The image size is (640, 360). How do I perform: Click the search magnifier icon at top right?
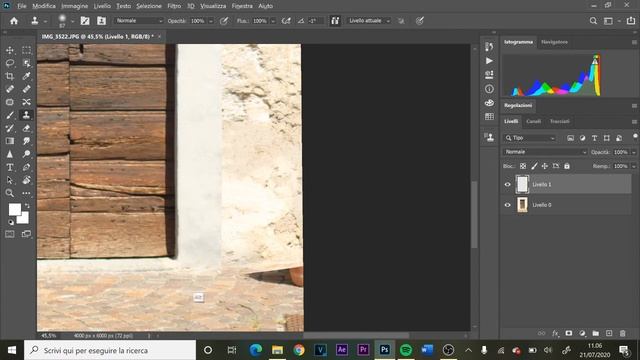[593, 21]
